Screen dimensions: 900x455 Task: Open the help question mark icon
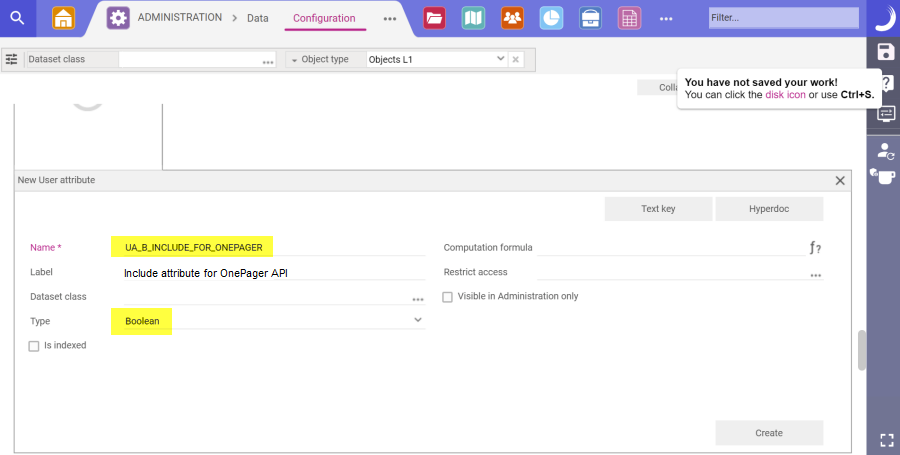pyautogui.click(x=888, y=83)
